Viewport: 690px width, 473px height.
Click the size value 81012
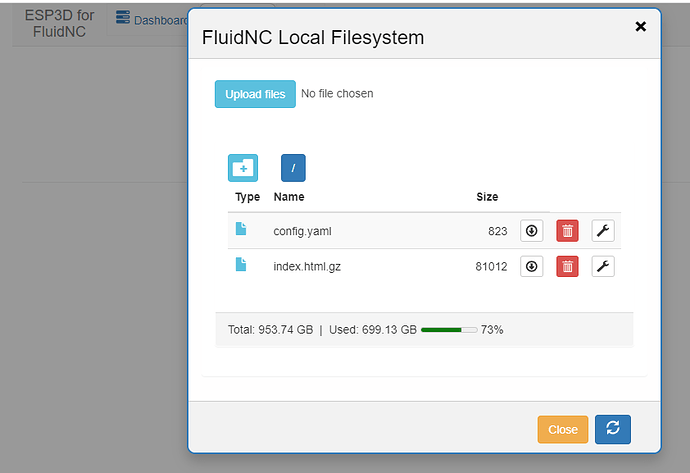coord(491,267)
